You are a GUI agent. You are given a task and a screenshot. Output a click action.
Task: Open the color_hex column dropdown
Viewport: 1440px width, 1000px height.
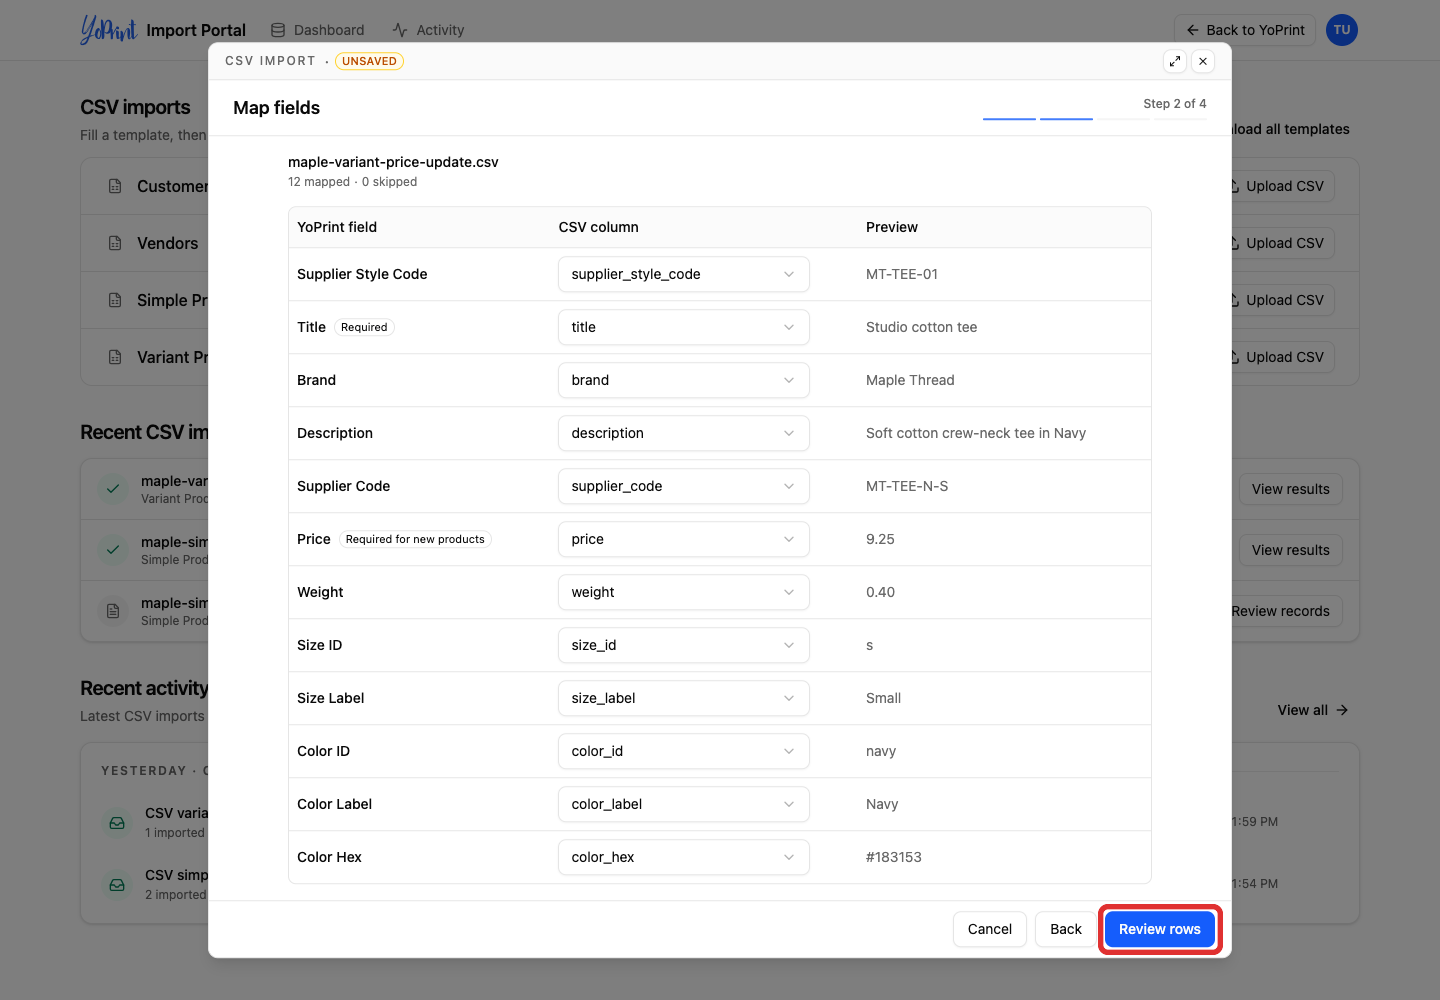(x=684, y=857)
